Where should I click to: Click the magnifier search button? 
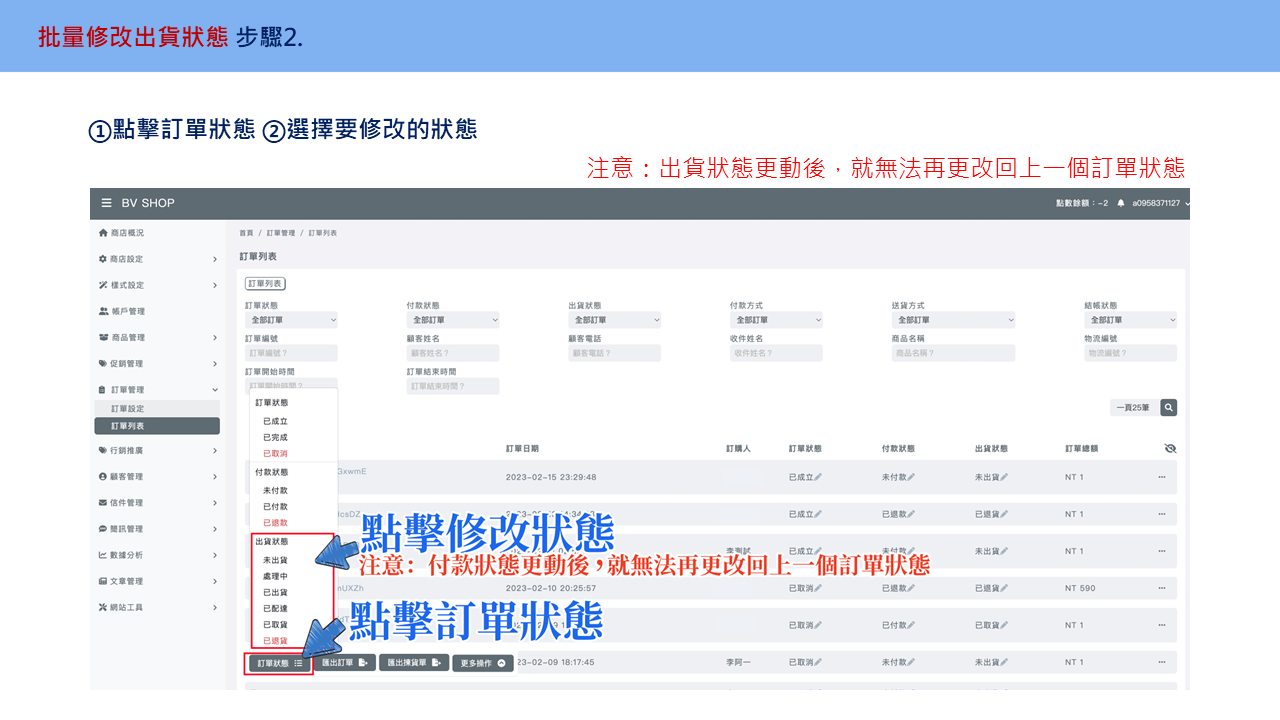pos(1168,407)
